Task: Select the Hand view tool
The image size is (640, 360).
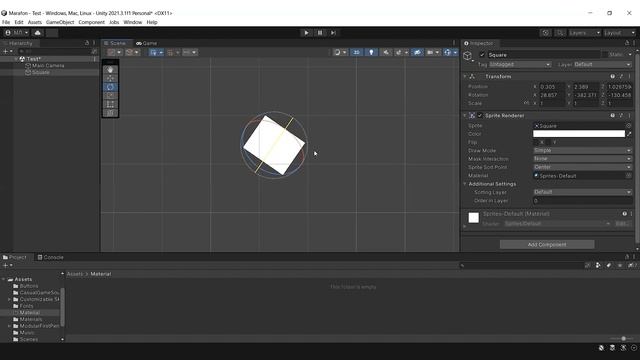Action: [110, 70]
